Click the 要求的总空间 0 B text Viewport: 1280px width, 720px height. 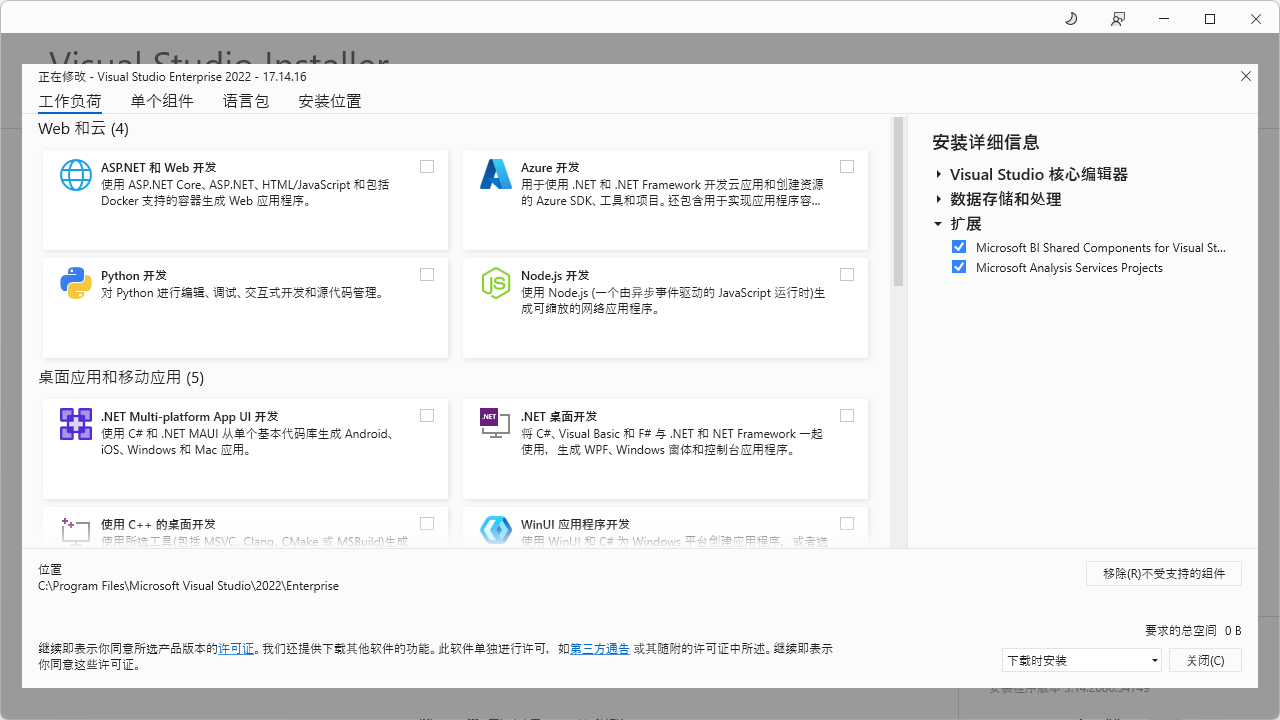(1193, 631)
